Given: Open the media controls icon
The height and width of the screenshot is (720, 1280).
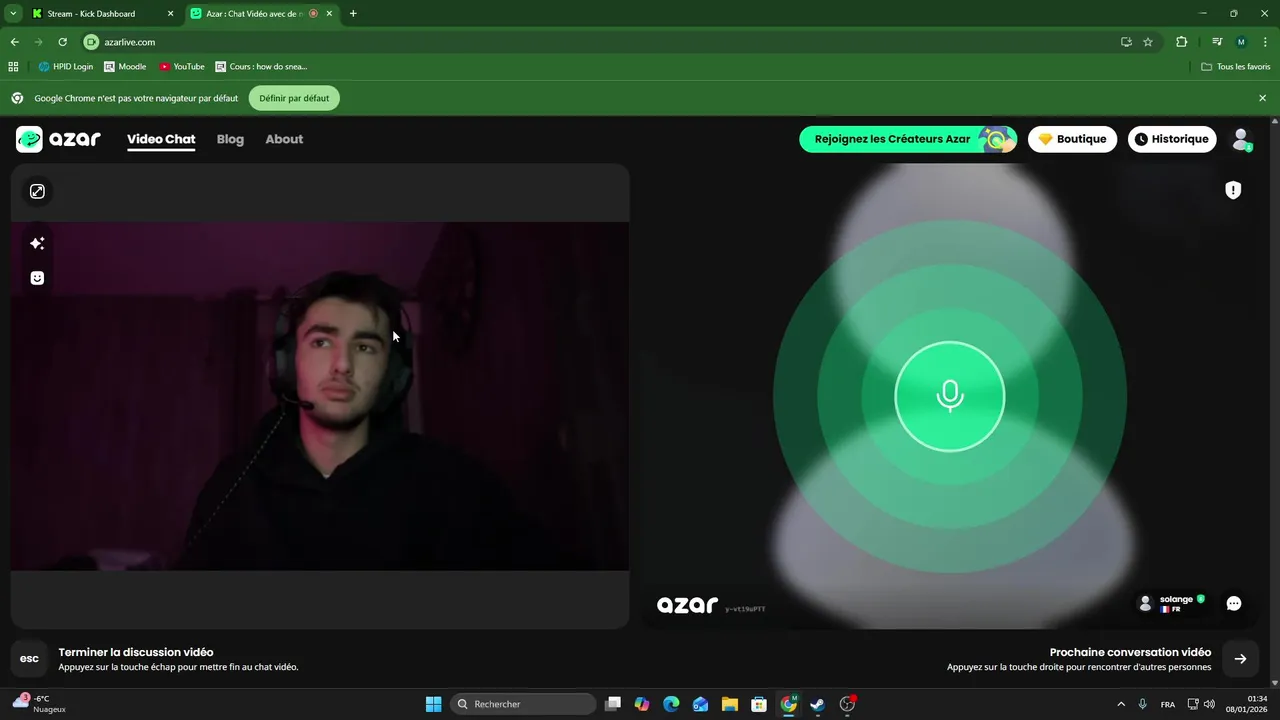Looking at the screenshot, I should click(1217, 42).
